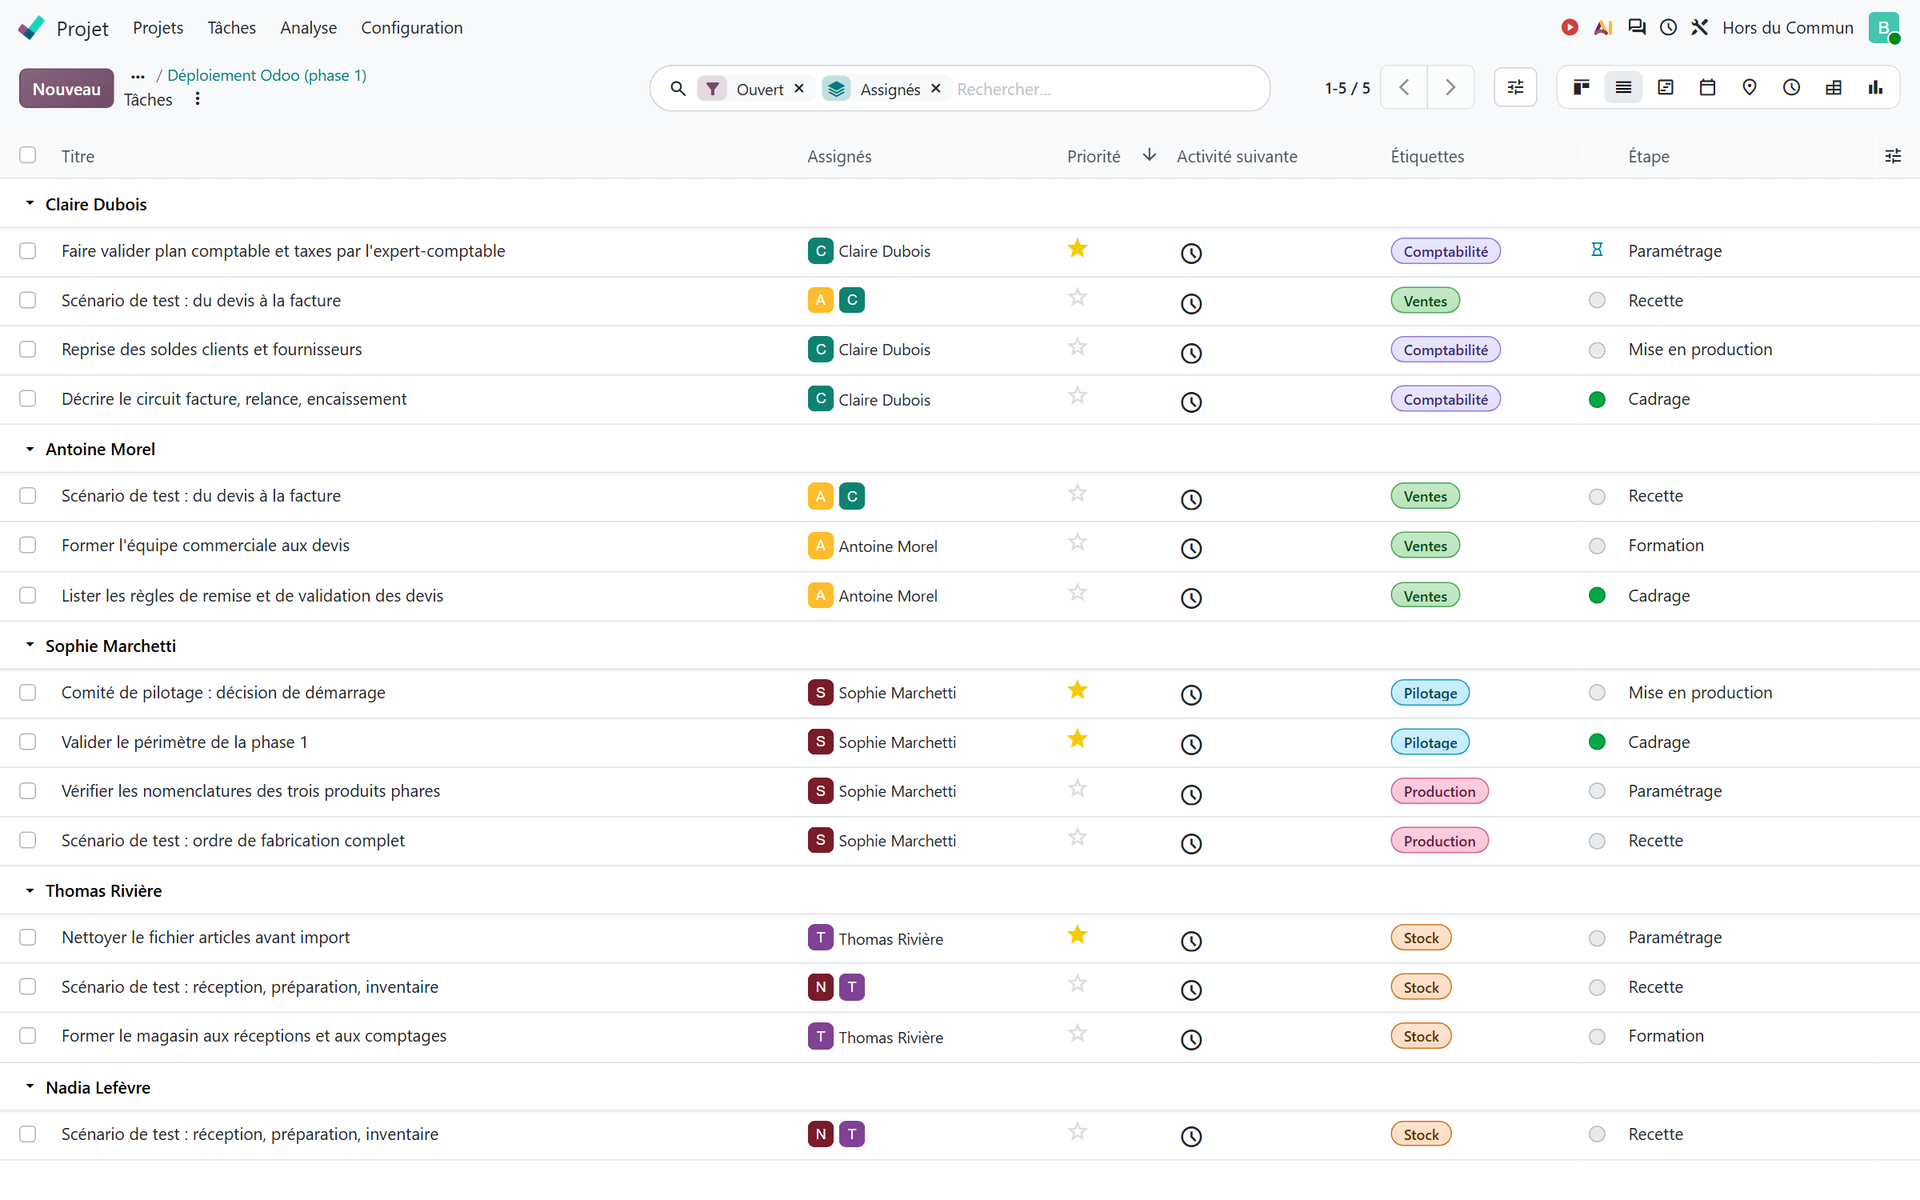1920x1200 pixels.
Task: Click the user avatar in top right
Action: point(1883,28)
